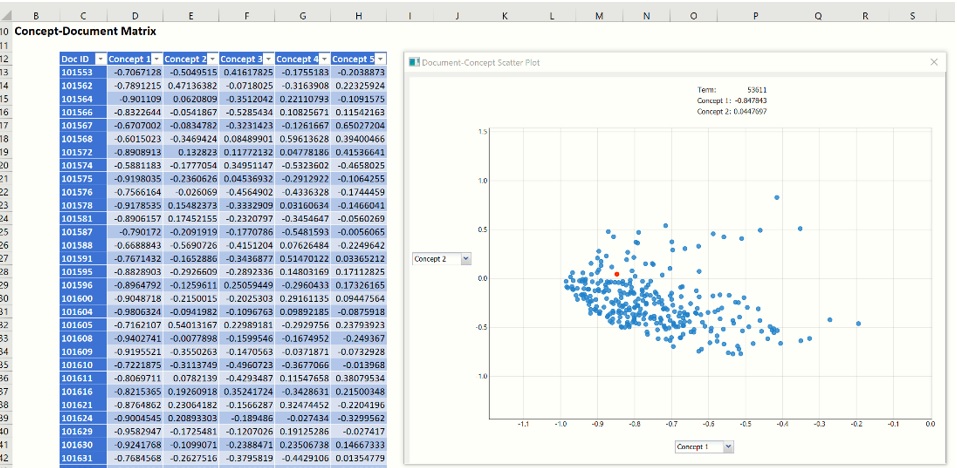Viewport: 957px width, 468px height.
Task: Expand the Concept 3 column filter
Action: pos(267,59)
